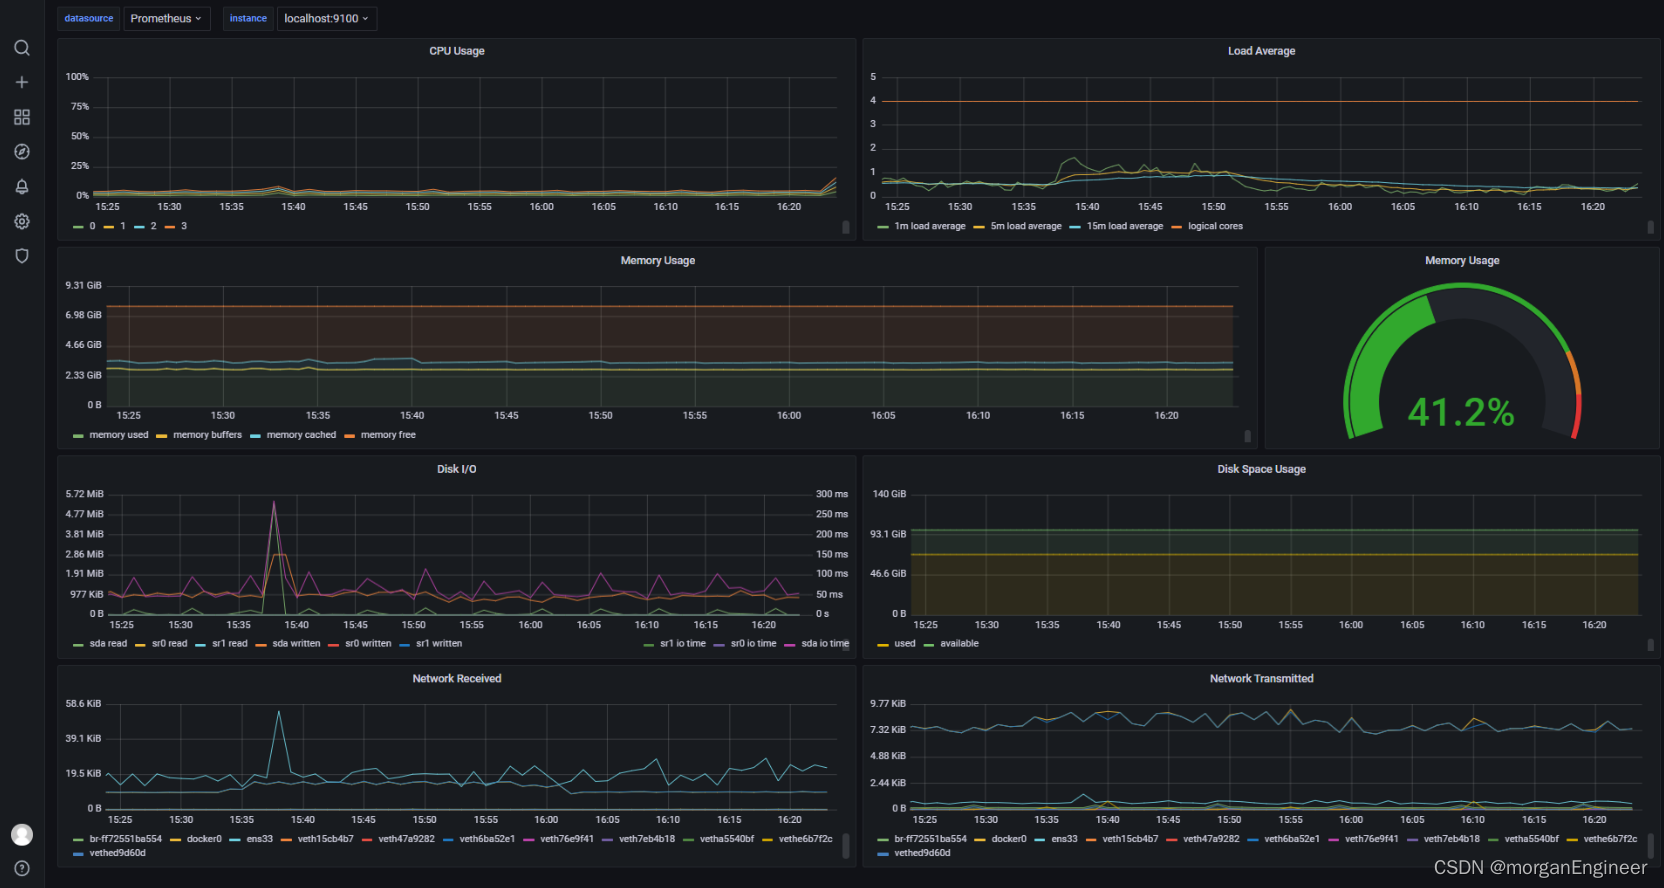1664x888 pixels.
Task: Open the Dashboards grid icon in sidebar
Action: tap(22, 117)
